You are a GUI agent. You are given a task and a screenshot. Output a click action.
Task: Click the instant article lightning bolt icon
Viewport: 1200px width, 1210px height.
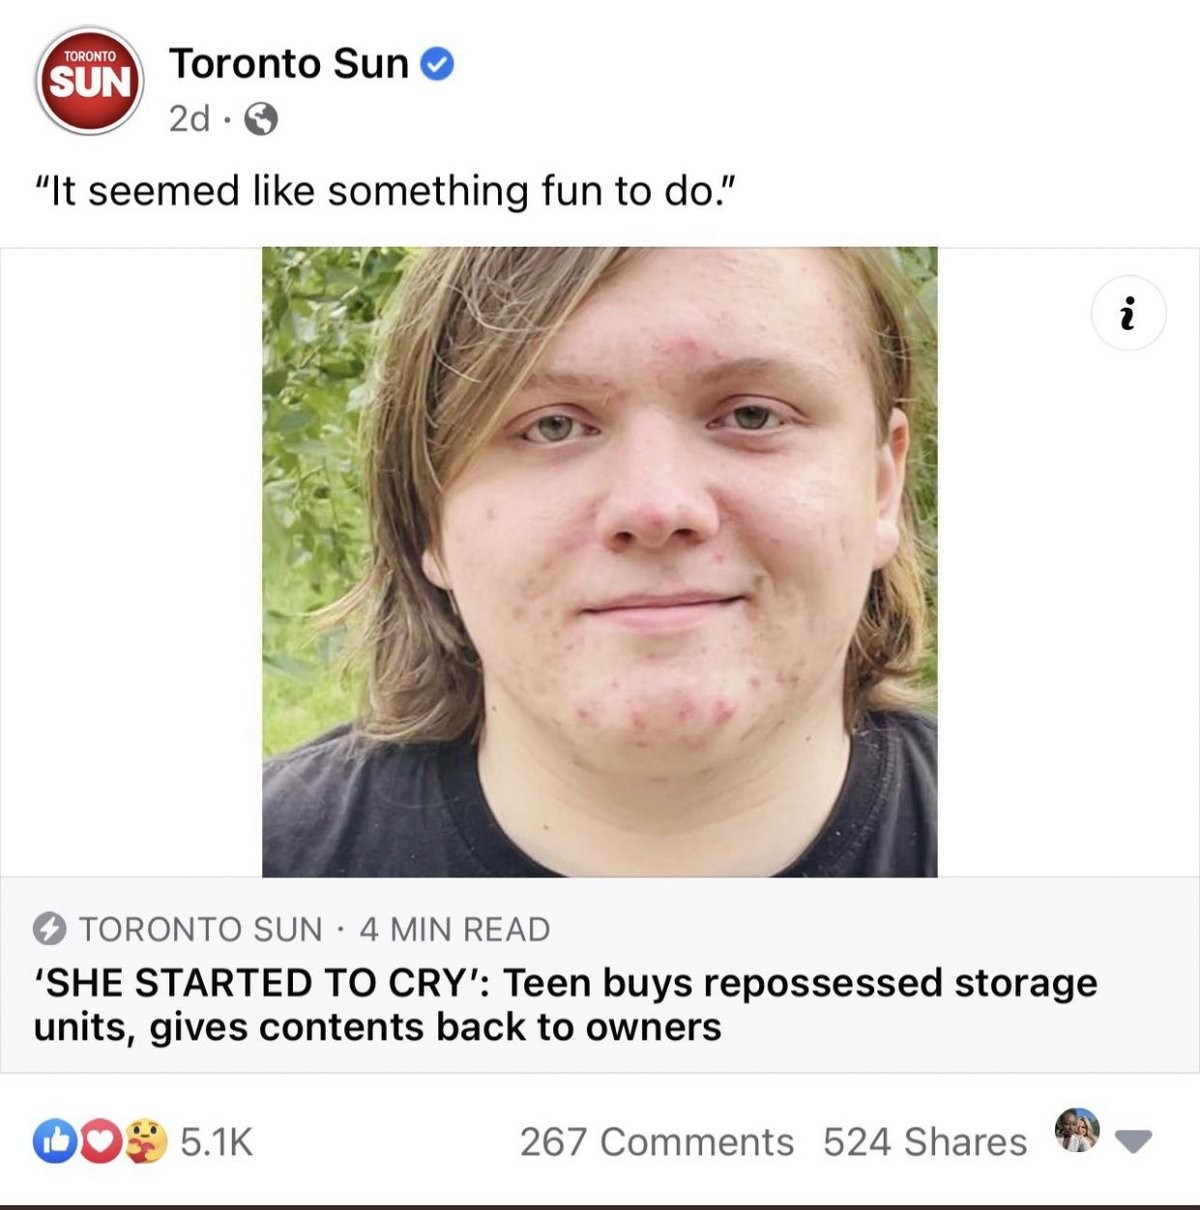coord(49,930)
